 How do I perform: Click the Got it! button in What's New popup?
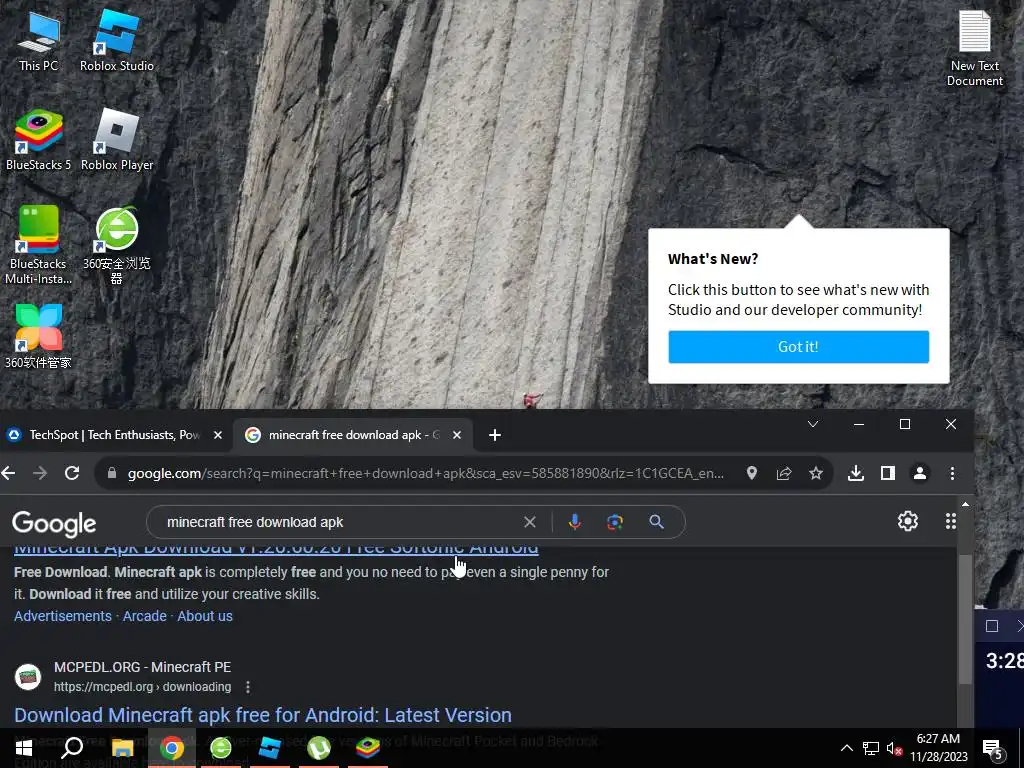pos(798,347)
